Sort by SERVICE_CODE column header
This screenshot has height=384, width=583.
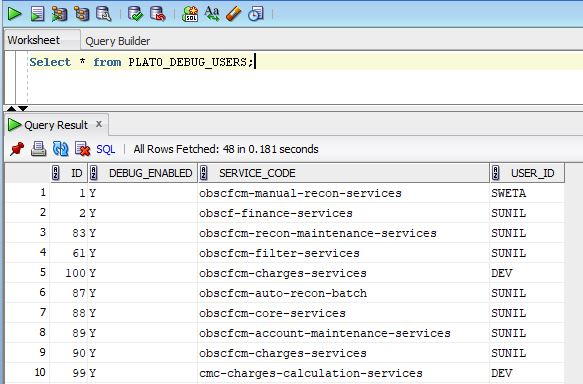pos(344,173)
